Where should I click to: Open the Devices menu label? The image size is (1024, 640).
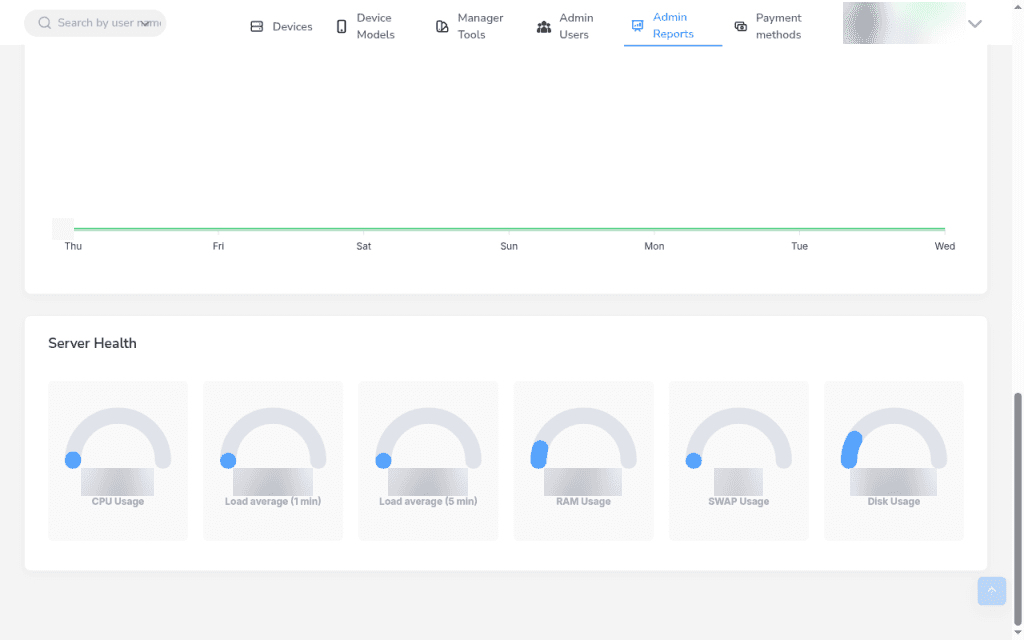(293, 27)
